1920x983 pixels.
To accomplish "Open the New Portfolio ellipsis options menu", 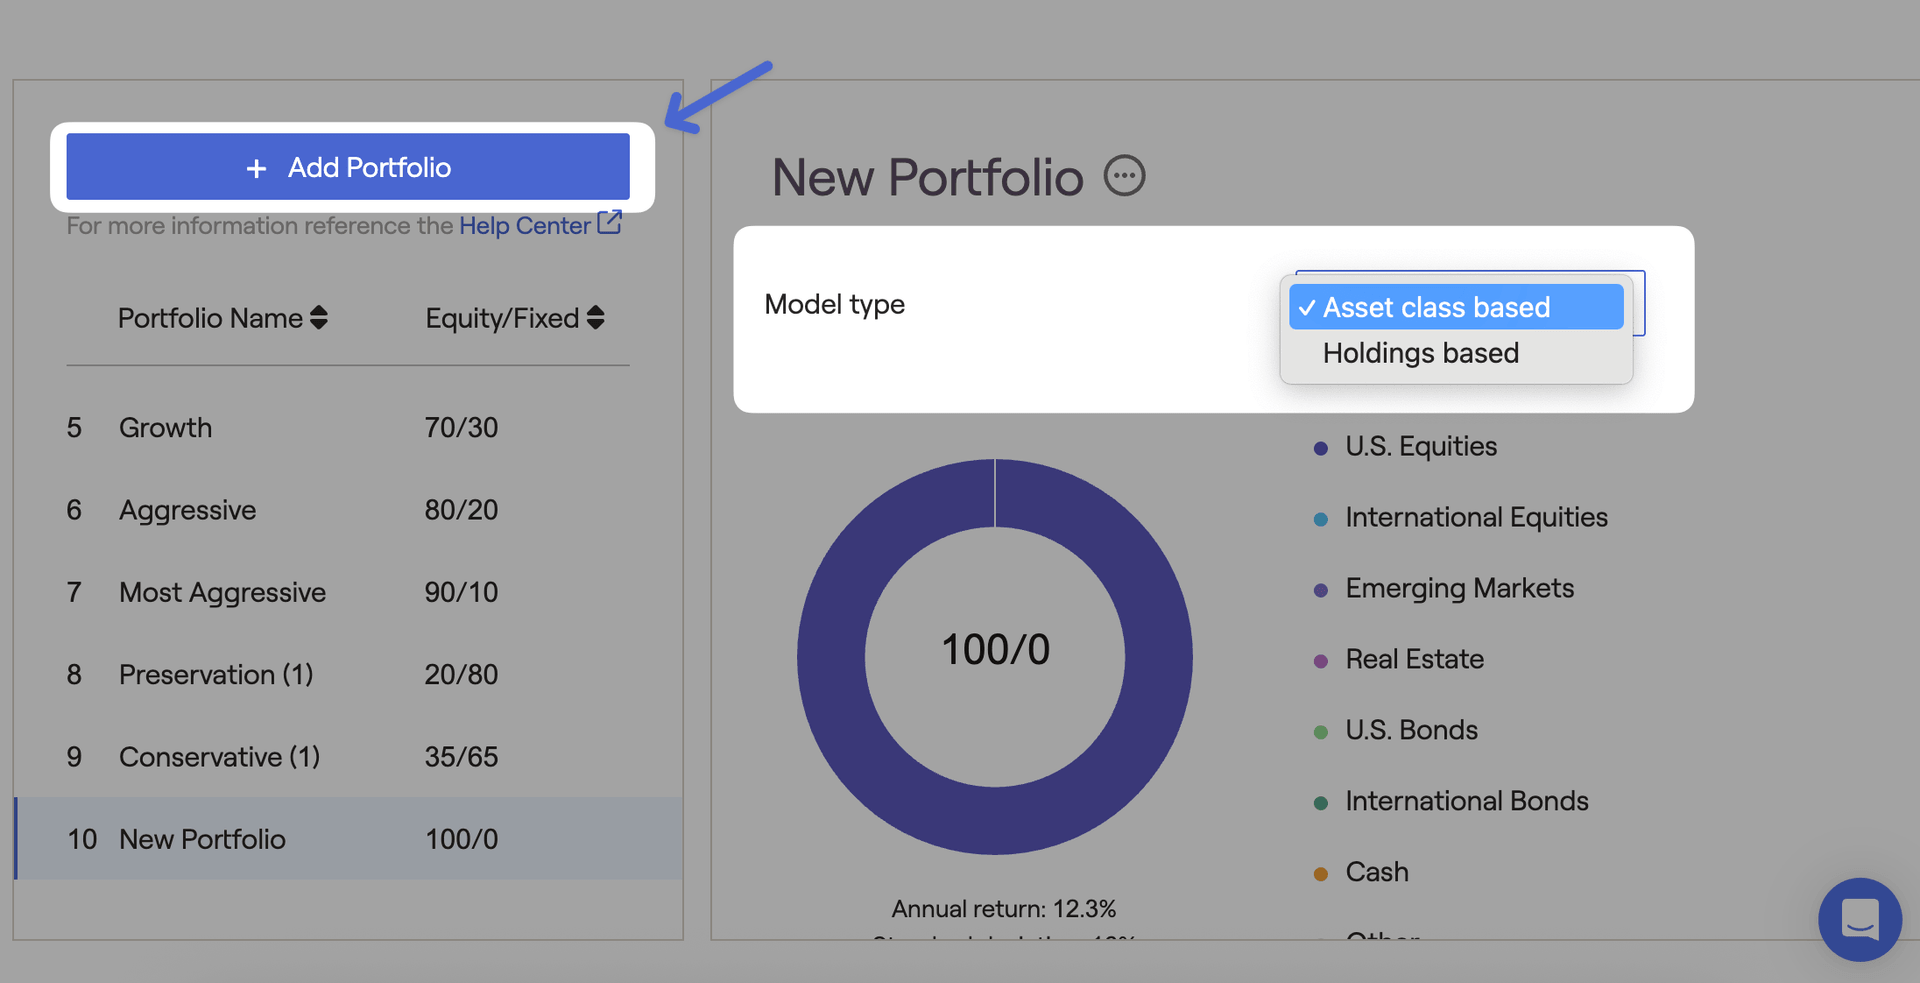I will (1124, 176).
